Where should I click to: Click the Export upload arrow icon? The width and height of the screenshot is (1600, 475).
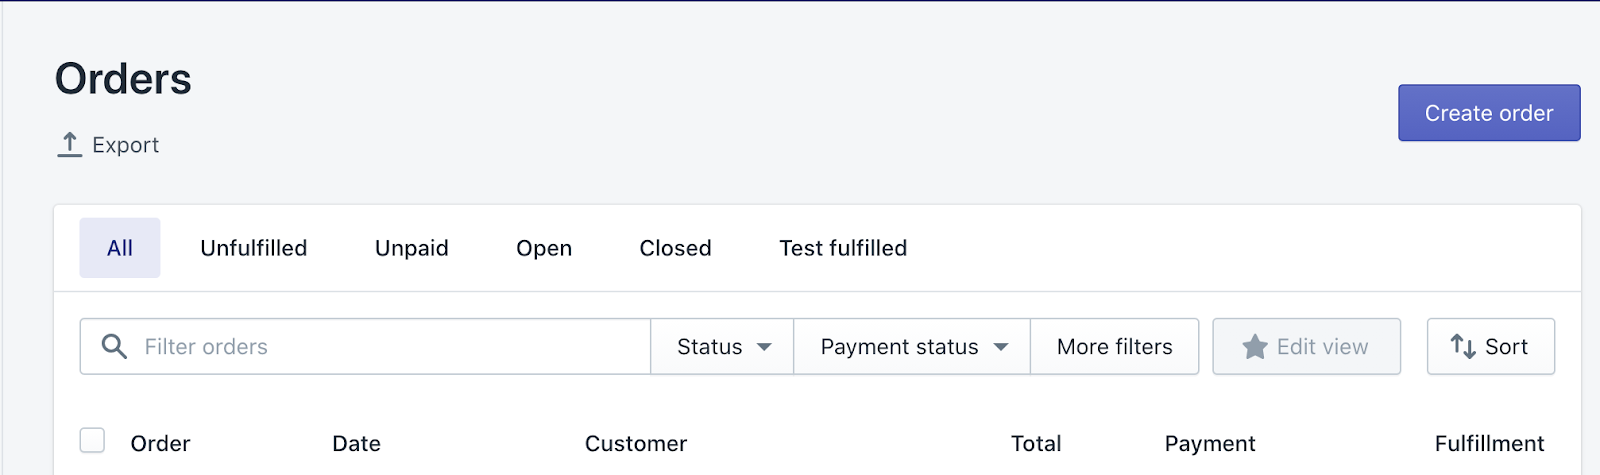click(x=69, y=145)
